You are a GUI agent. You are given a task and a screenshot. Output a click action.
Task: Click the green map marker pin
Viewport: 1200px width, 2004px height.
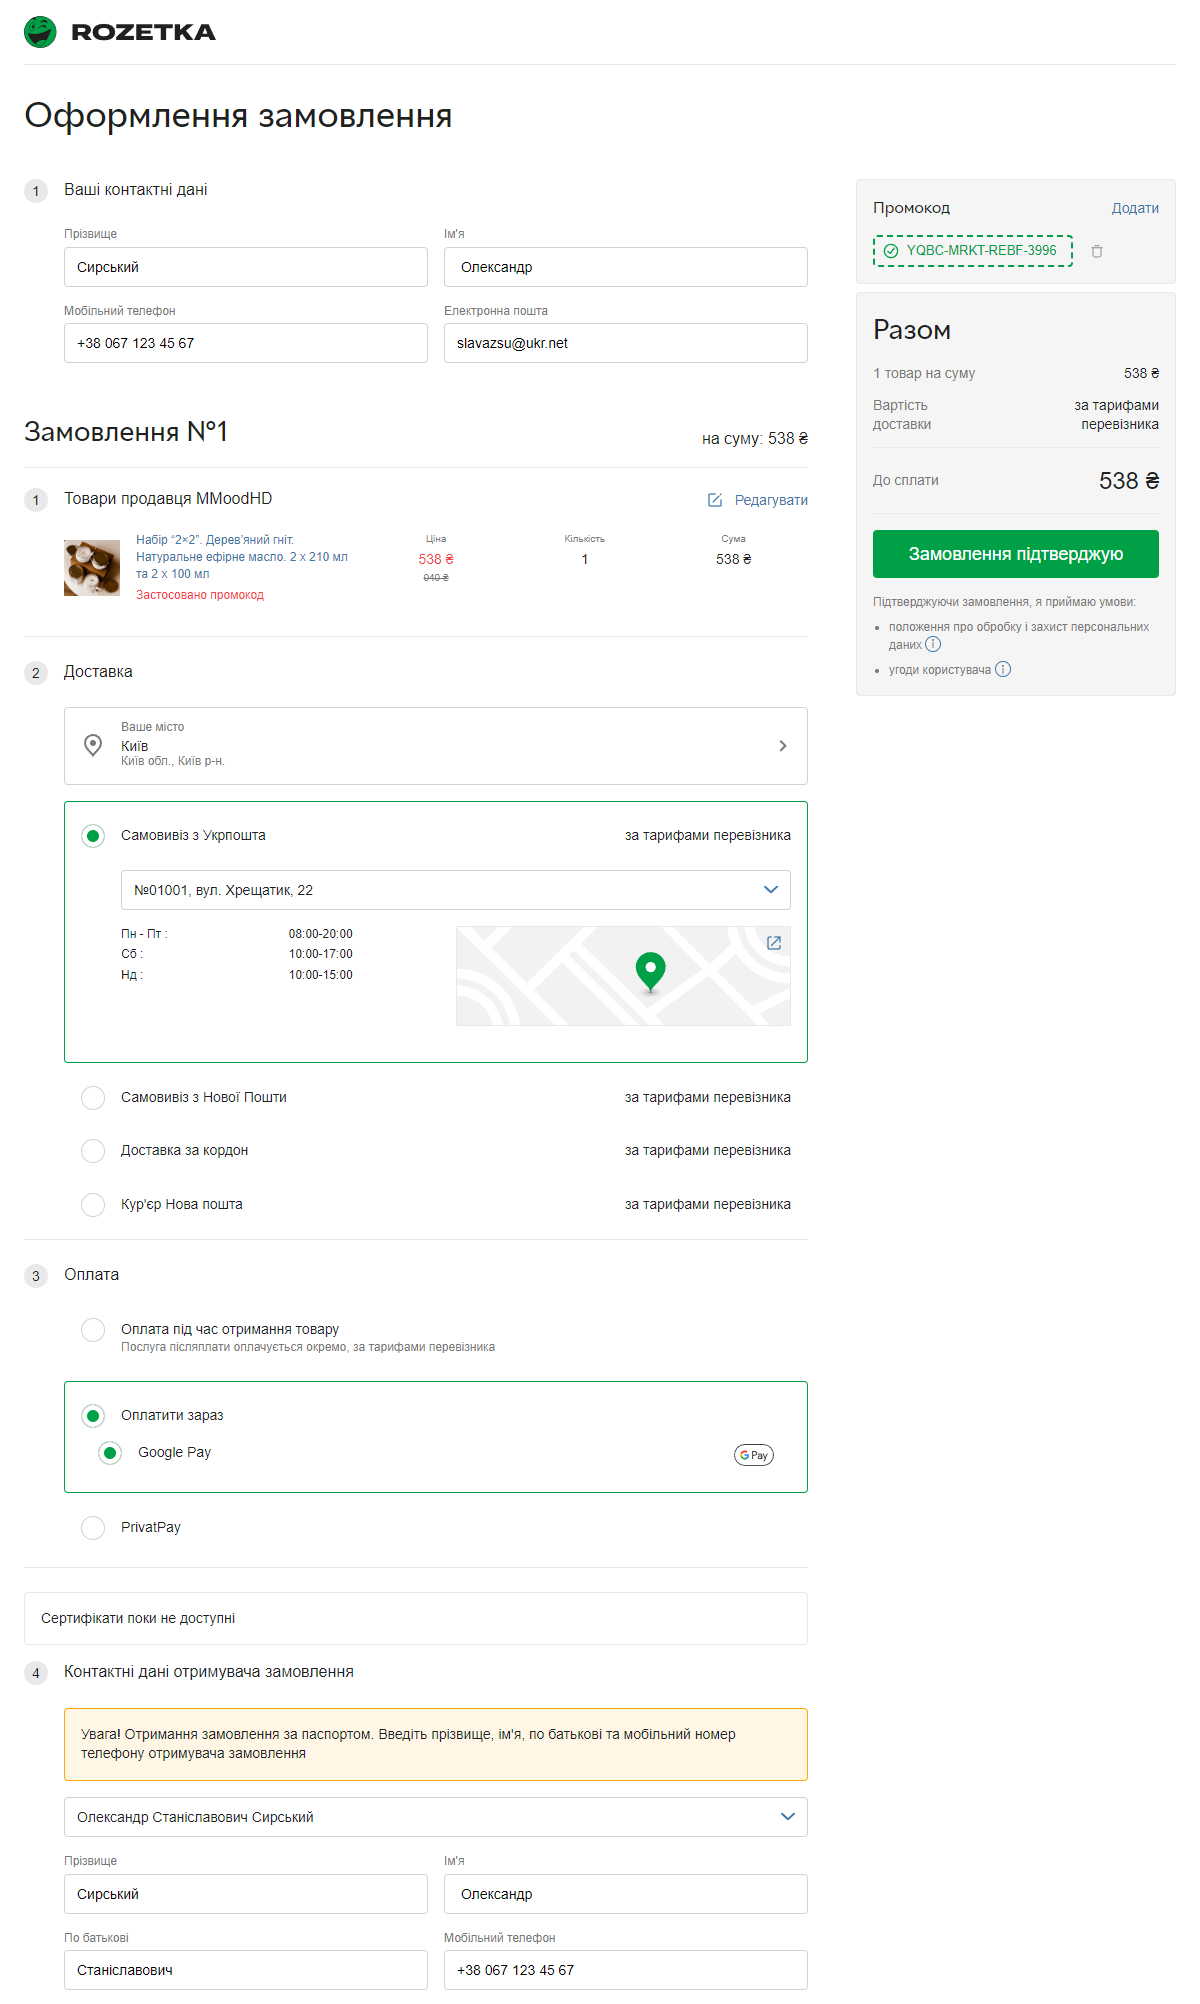tap(650, 971)
